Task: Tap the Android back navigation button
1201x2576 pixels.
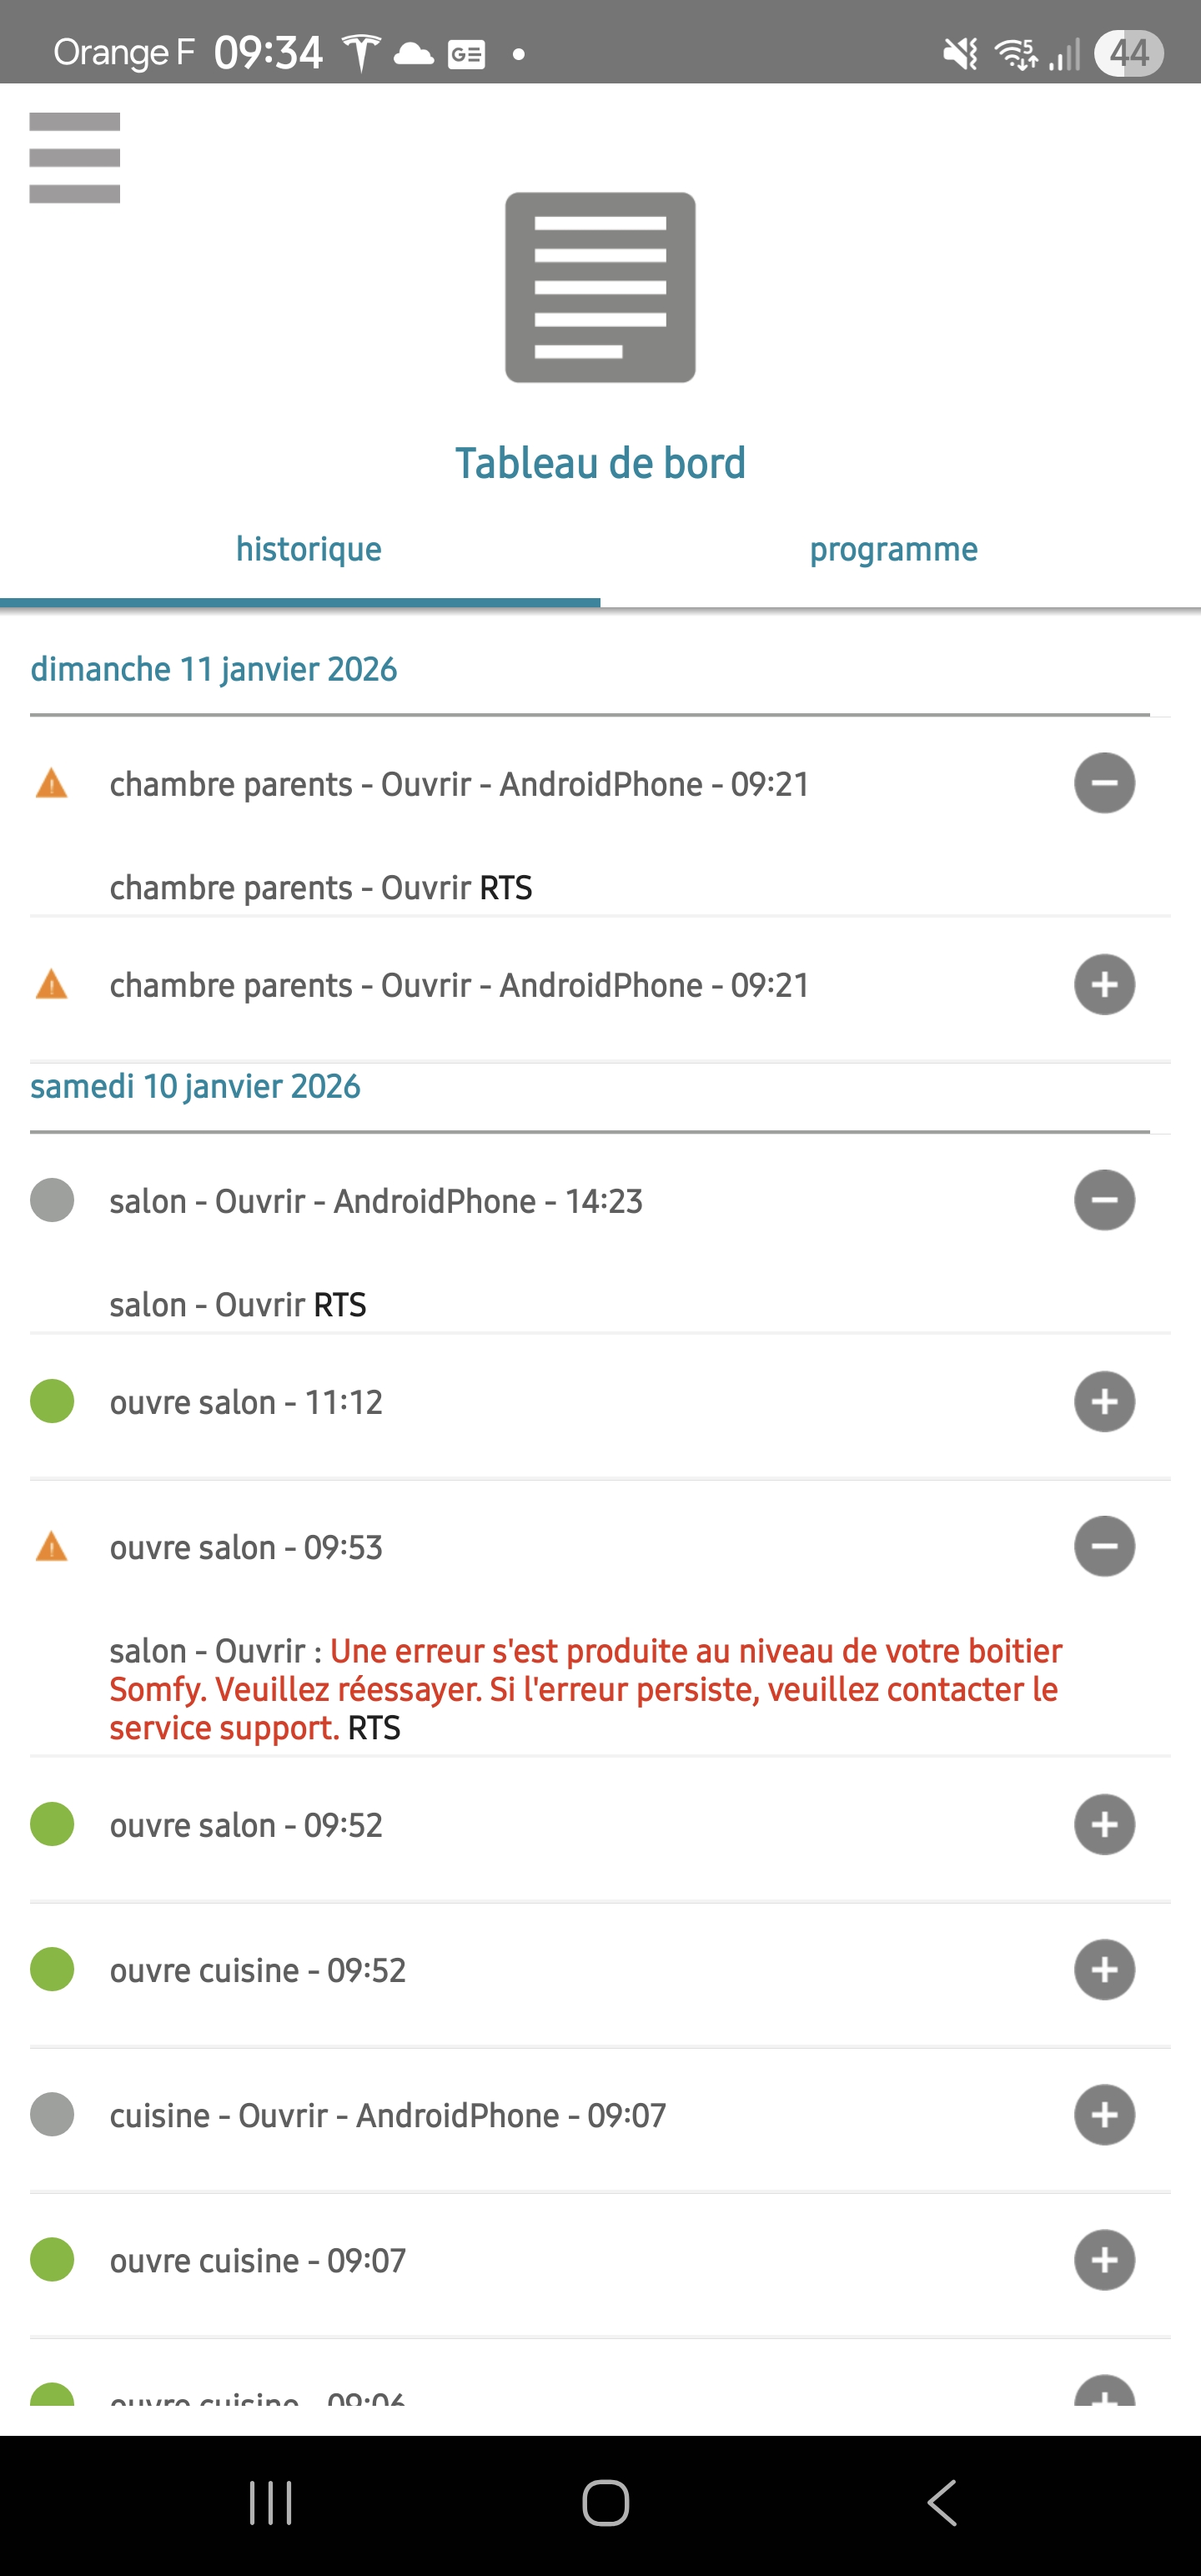Action: [x=942, y=2502]
